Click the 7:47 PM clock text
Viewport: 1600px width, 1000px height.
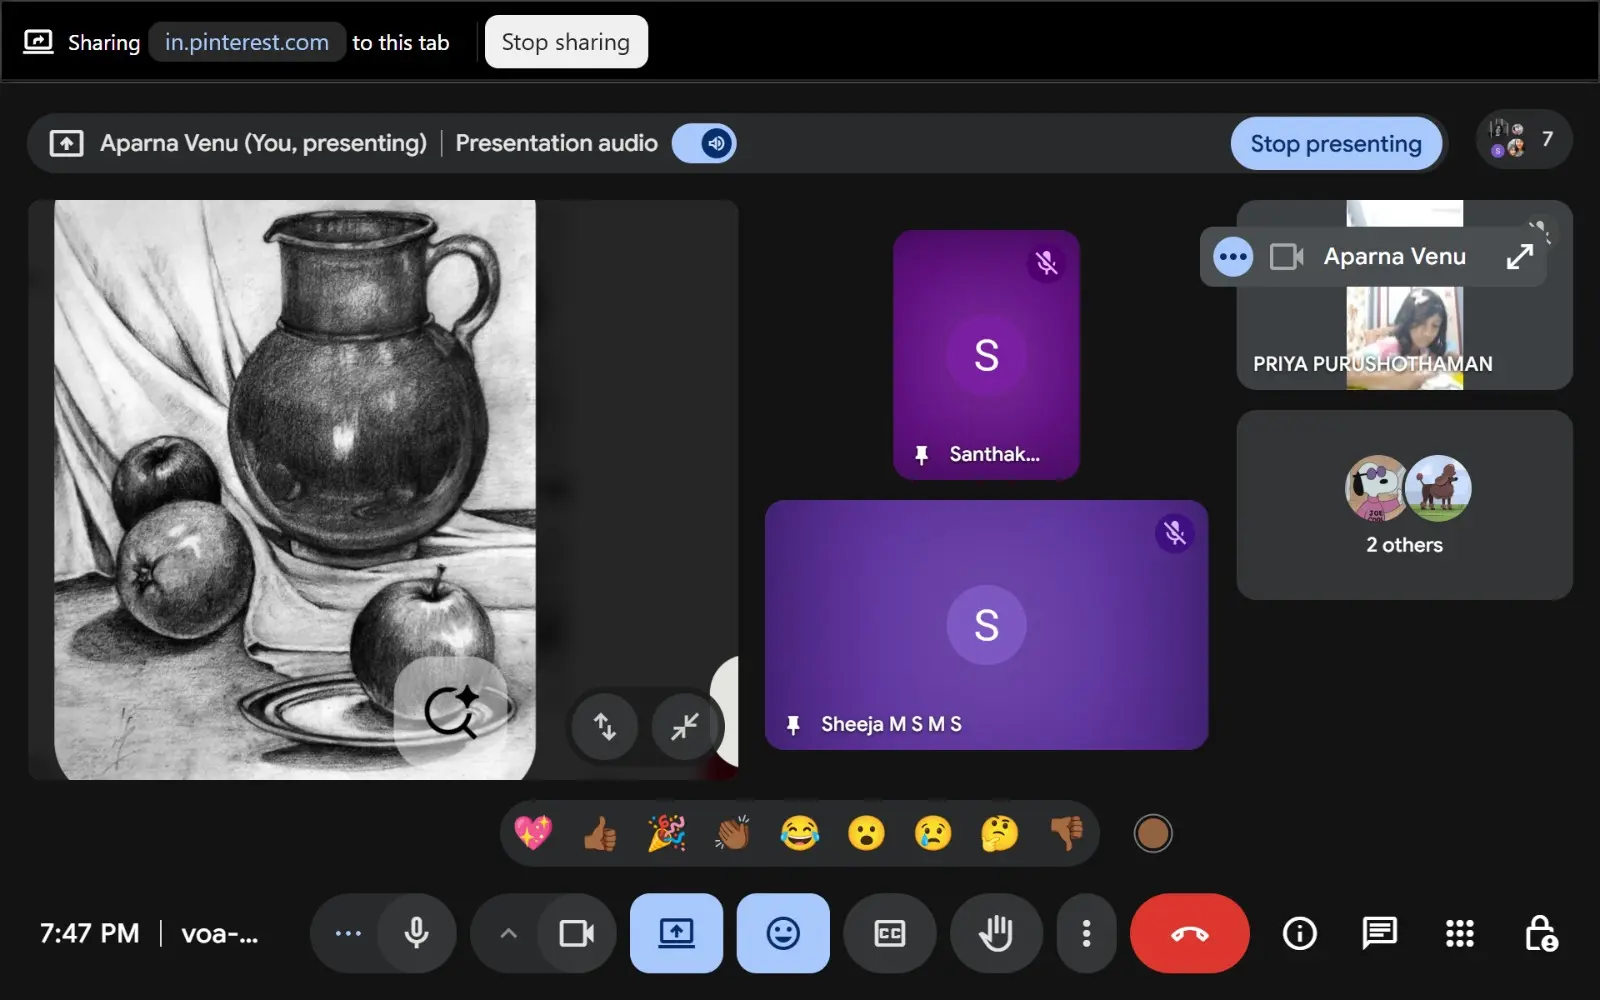(x=90, y=934)
